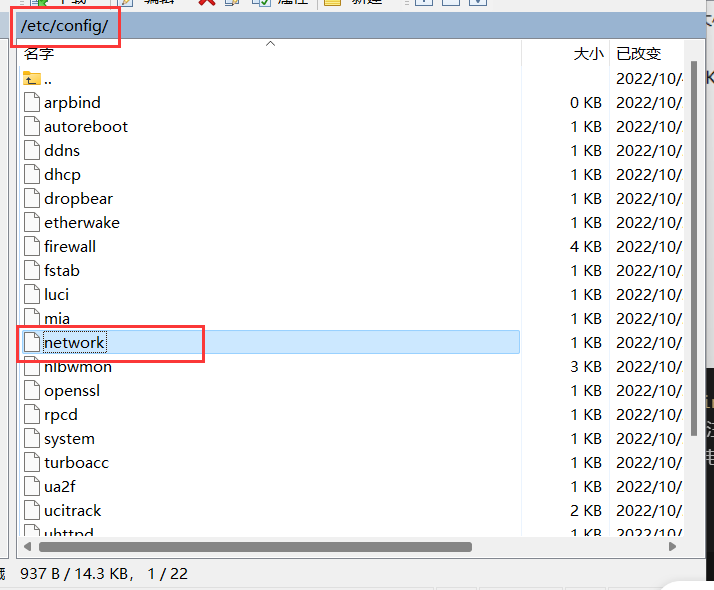Select the fstab file entry
714x590 pixels.
point(62,270)
